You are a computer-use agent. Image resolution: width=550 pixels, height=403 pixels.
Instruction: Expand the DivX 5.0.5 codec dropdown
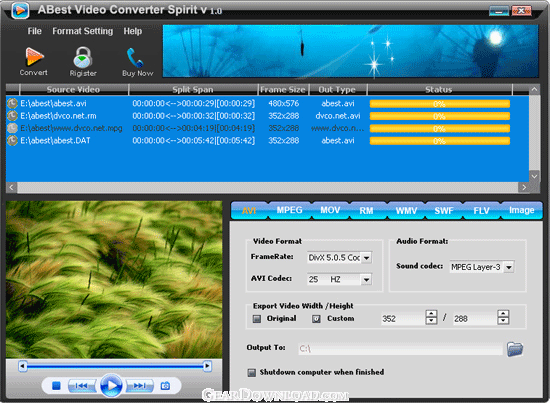366,258
